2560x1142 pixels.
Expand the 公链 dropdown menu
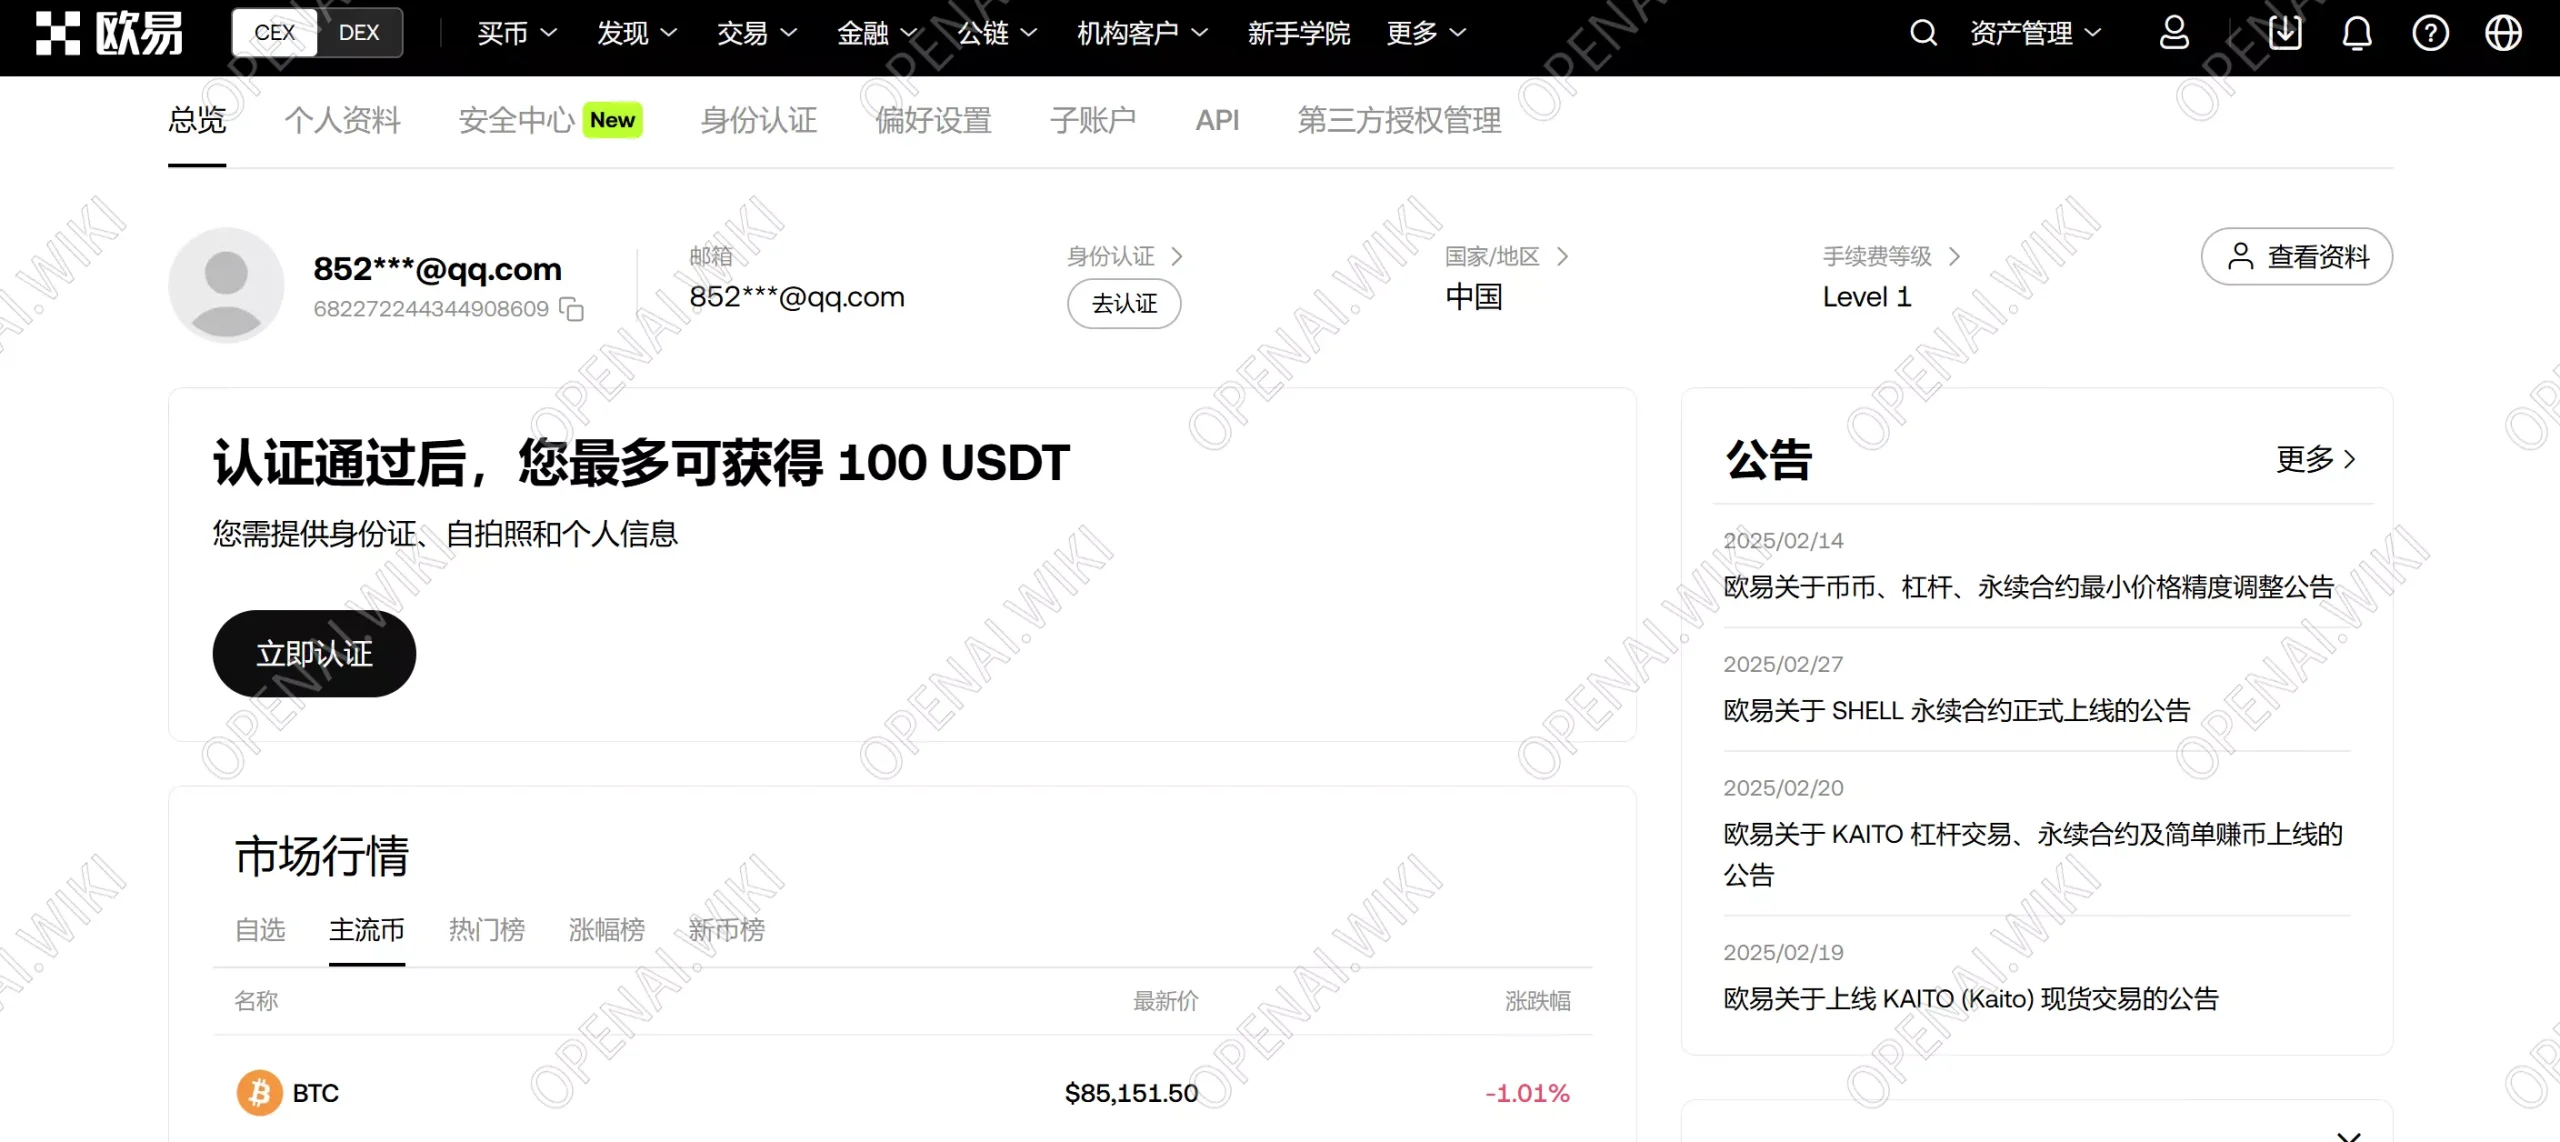996,33
